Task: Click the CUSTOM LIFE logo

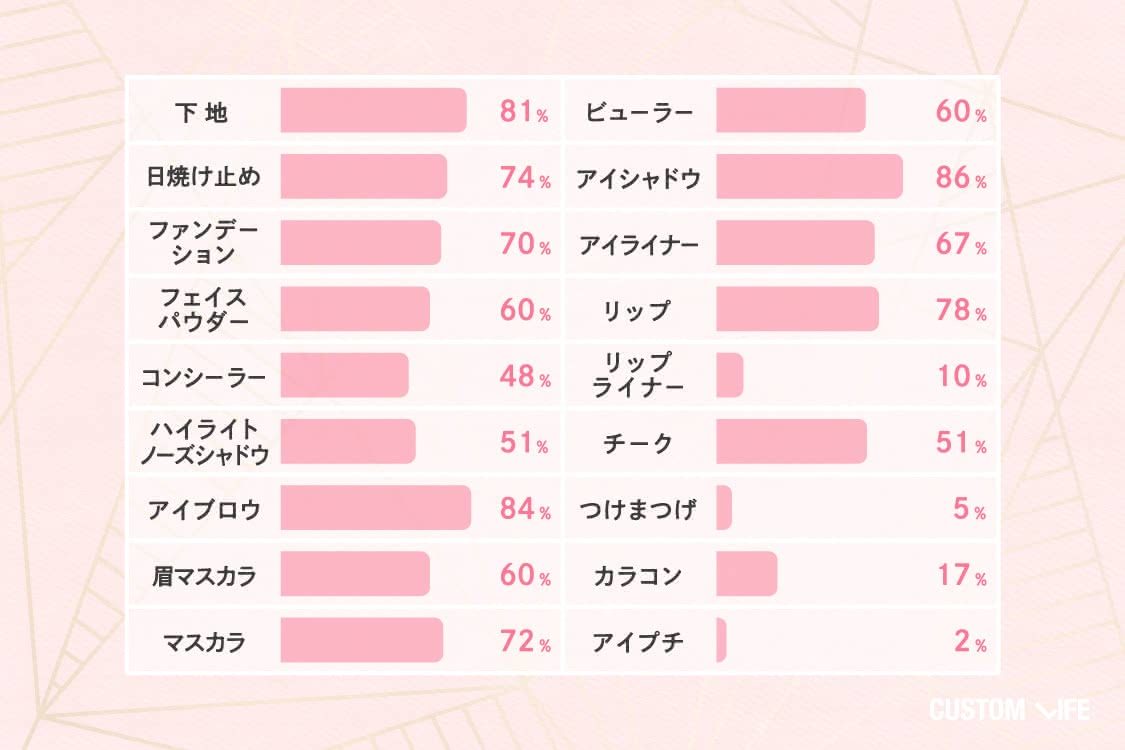Action: pos(1009,710)
